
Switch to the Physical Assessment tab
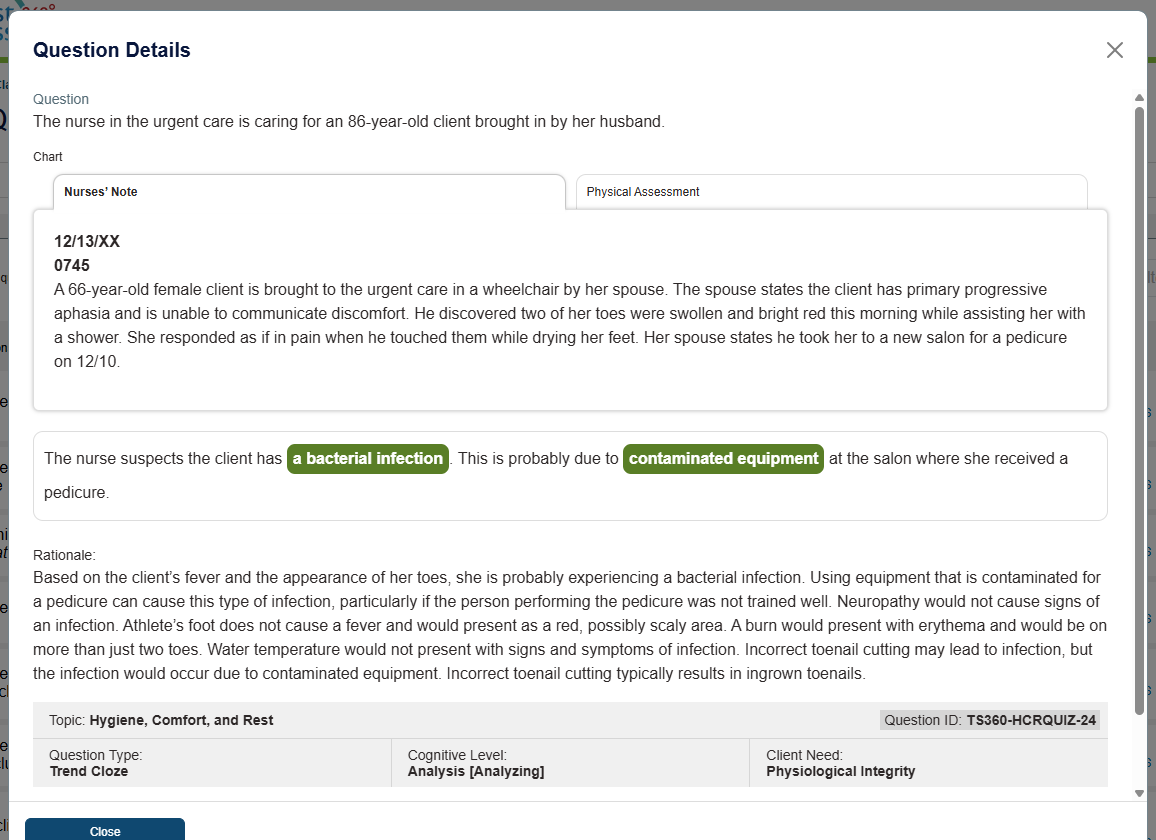pos(642,191)
